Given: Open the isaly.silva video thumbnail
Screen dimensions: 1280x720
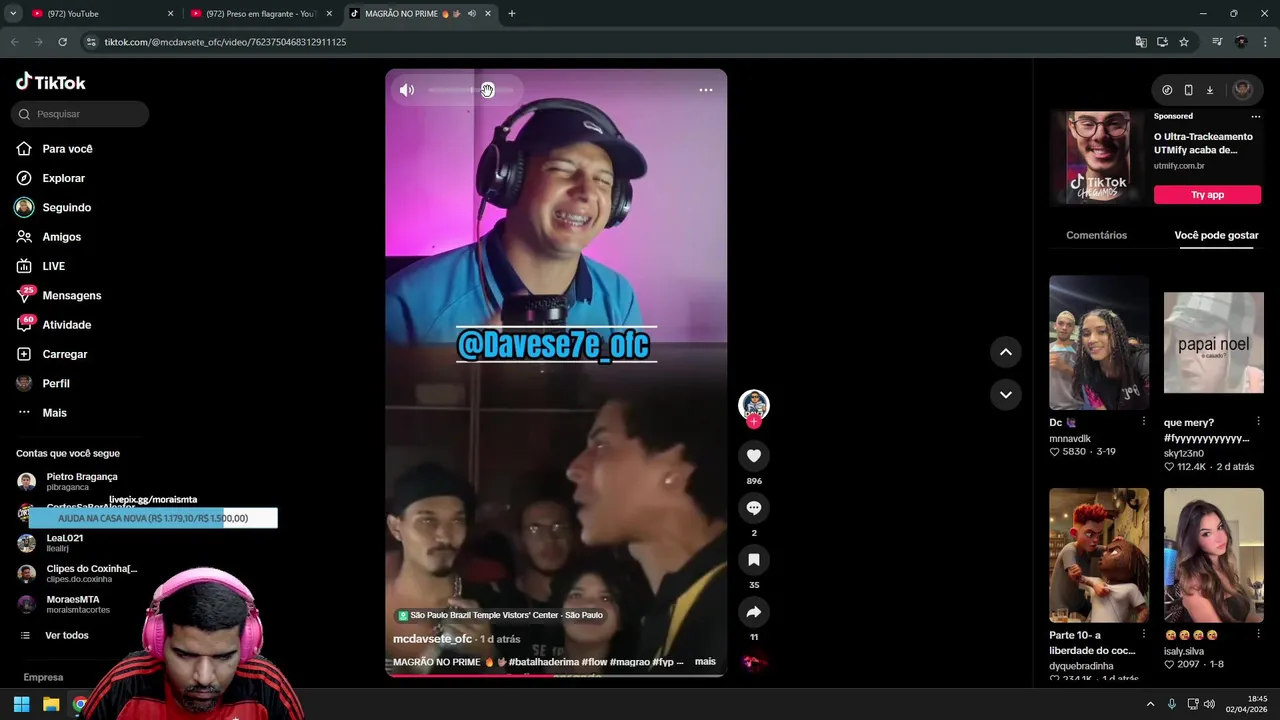Looking at the screenshot, I should click(1213, 555).
